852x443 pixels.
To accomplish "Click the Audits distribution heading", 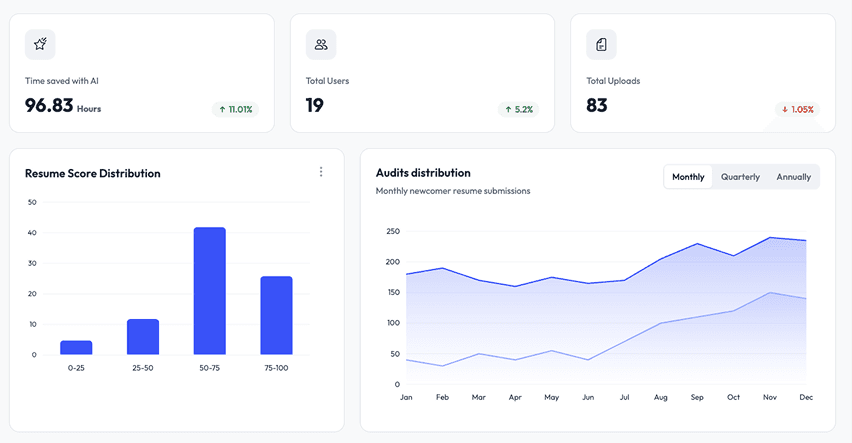I will 423,173.
